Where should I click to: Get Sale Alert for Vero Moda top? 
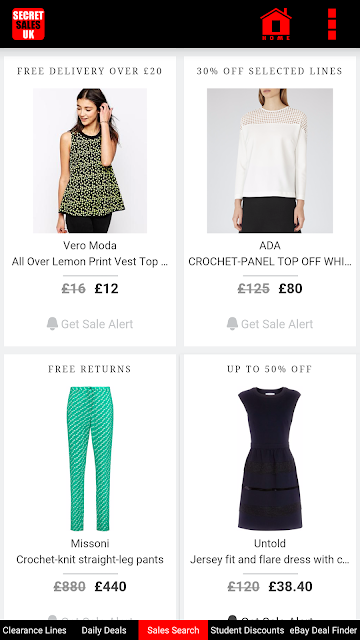coord(90,324)
